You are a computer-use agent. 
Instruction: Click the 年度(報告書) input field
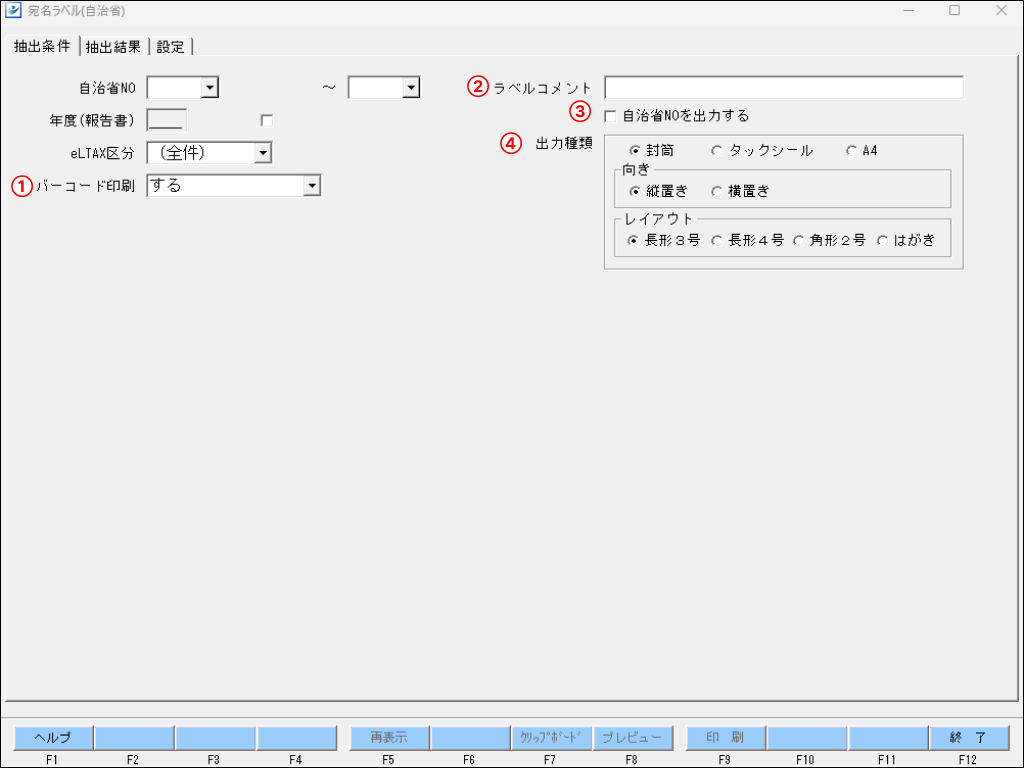(x=167, y=120)
